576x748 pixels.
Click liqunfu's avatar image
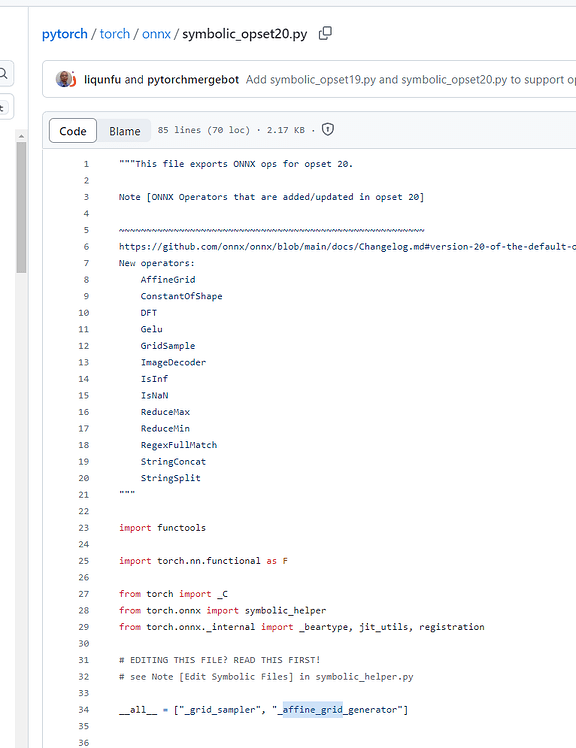pyautogui.click(x=64, y=79)
